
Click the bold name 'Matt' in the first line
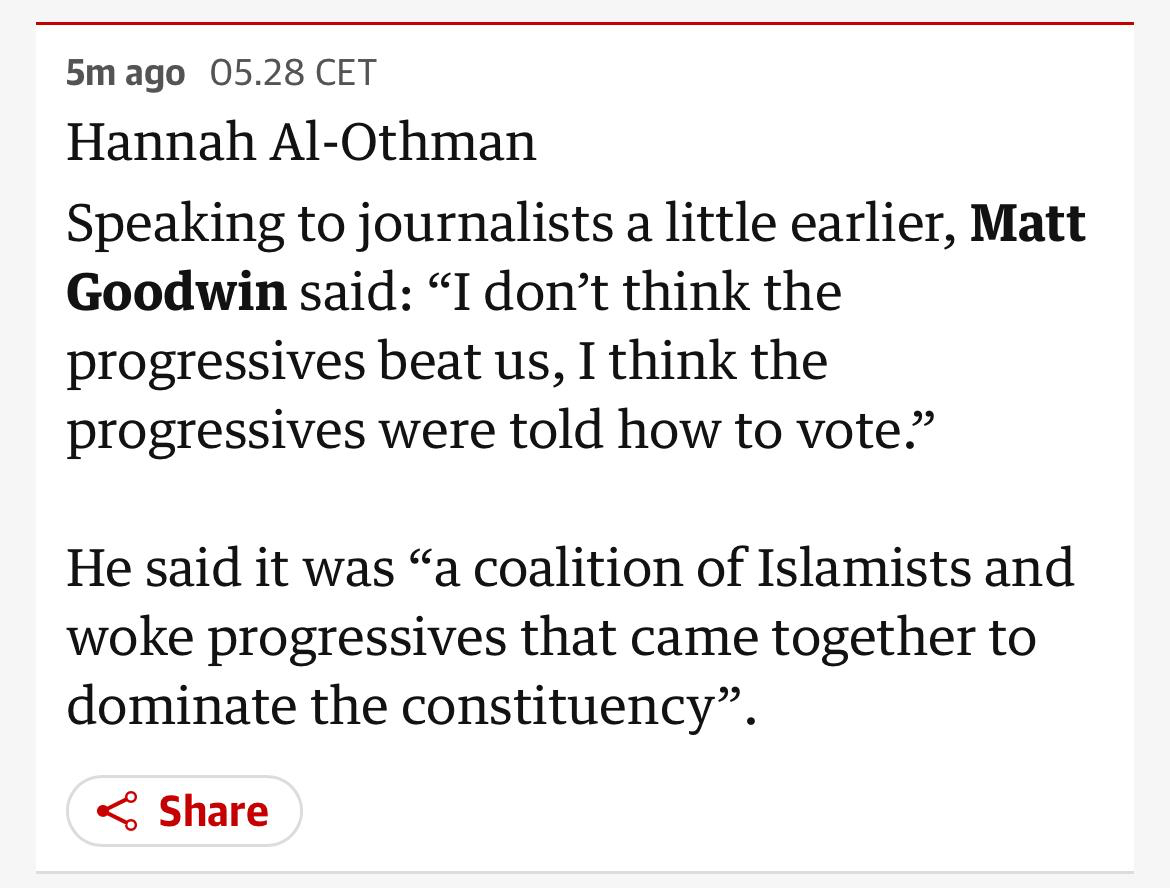click(1027, 223)
